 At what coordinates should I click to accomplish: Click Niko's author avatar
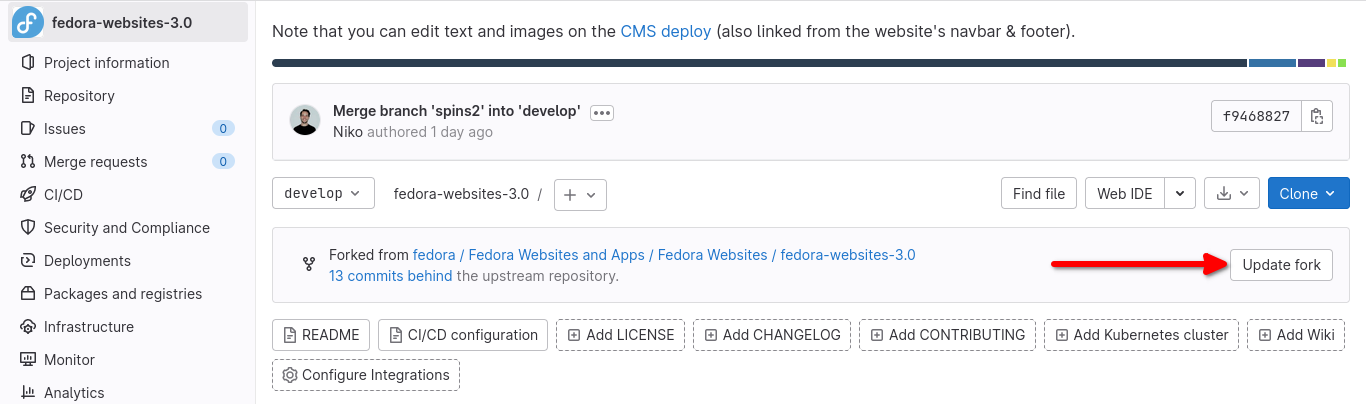[305, 120]
